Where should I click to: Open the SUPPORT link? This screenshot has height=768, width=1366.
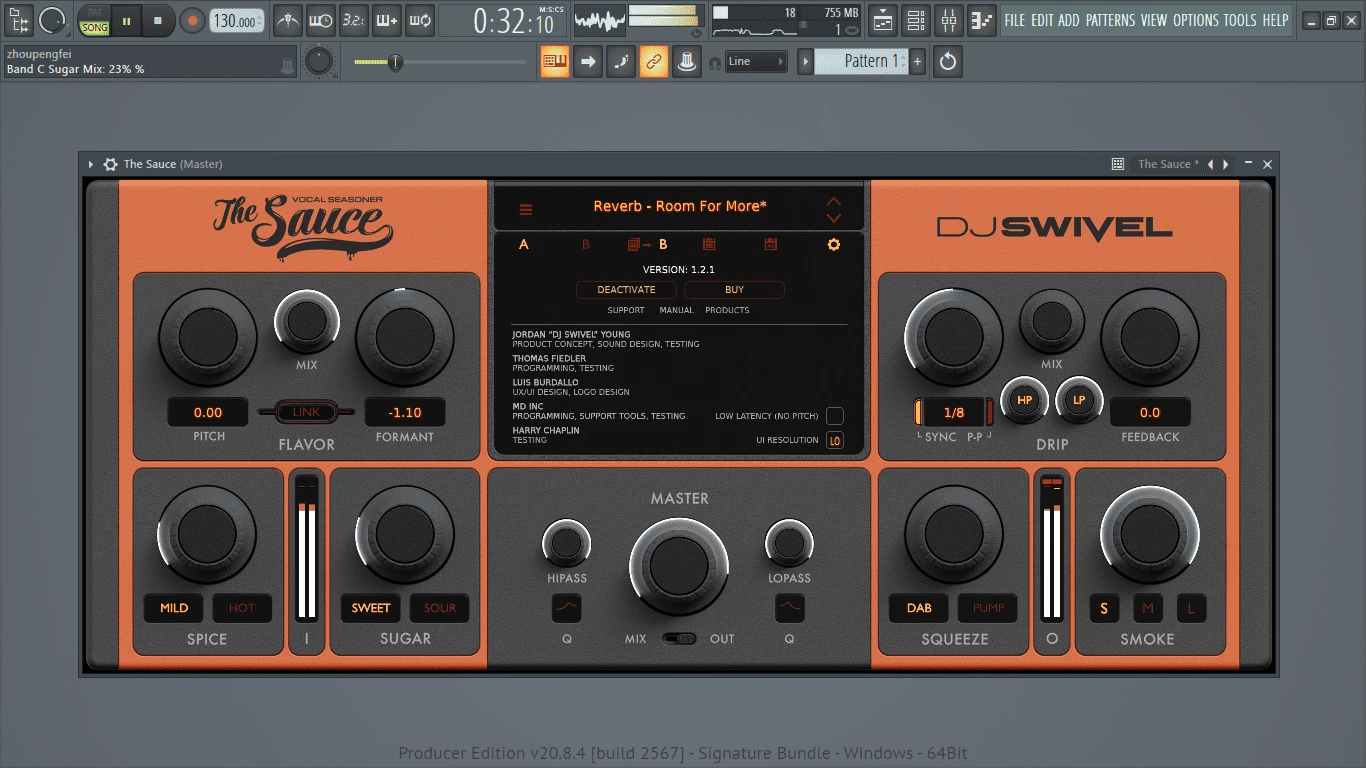(626, 310)
